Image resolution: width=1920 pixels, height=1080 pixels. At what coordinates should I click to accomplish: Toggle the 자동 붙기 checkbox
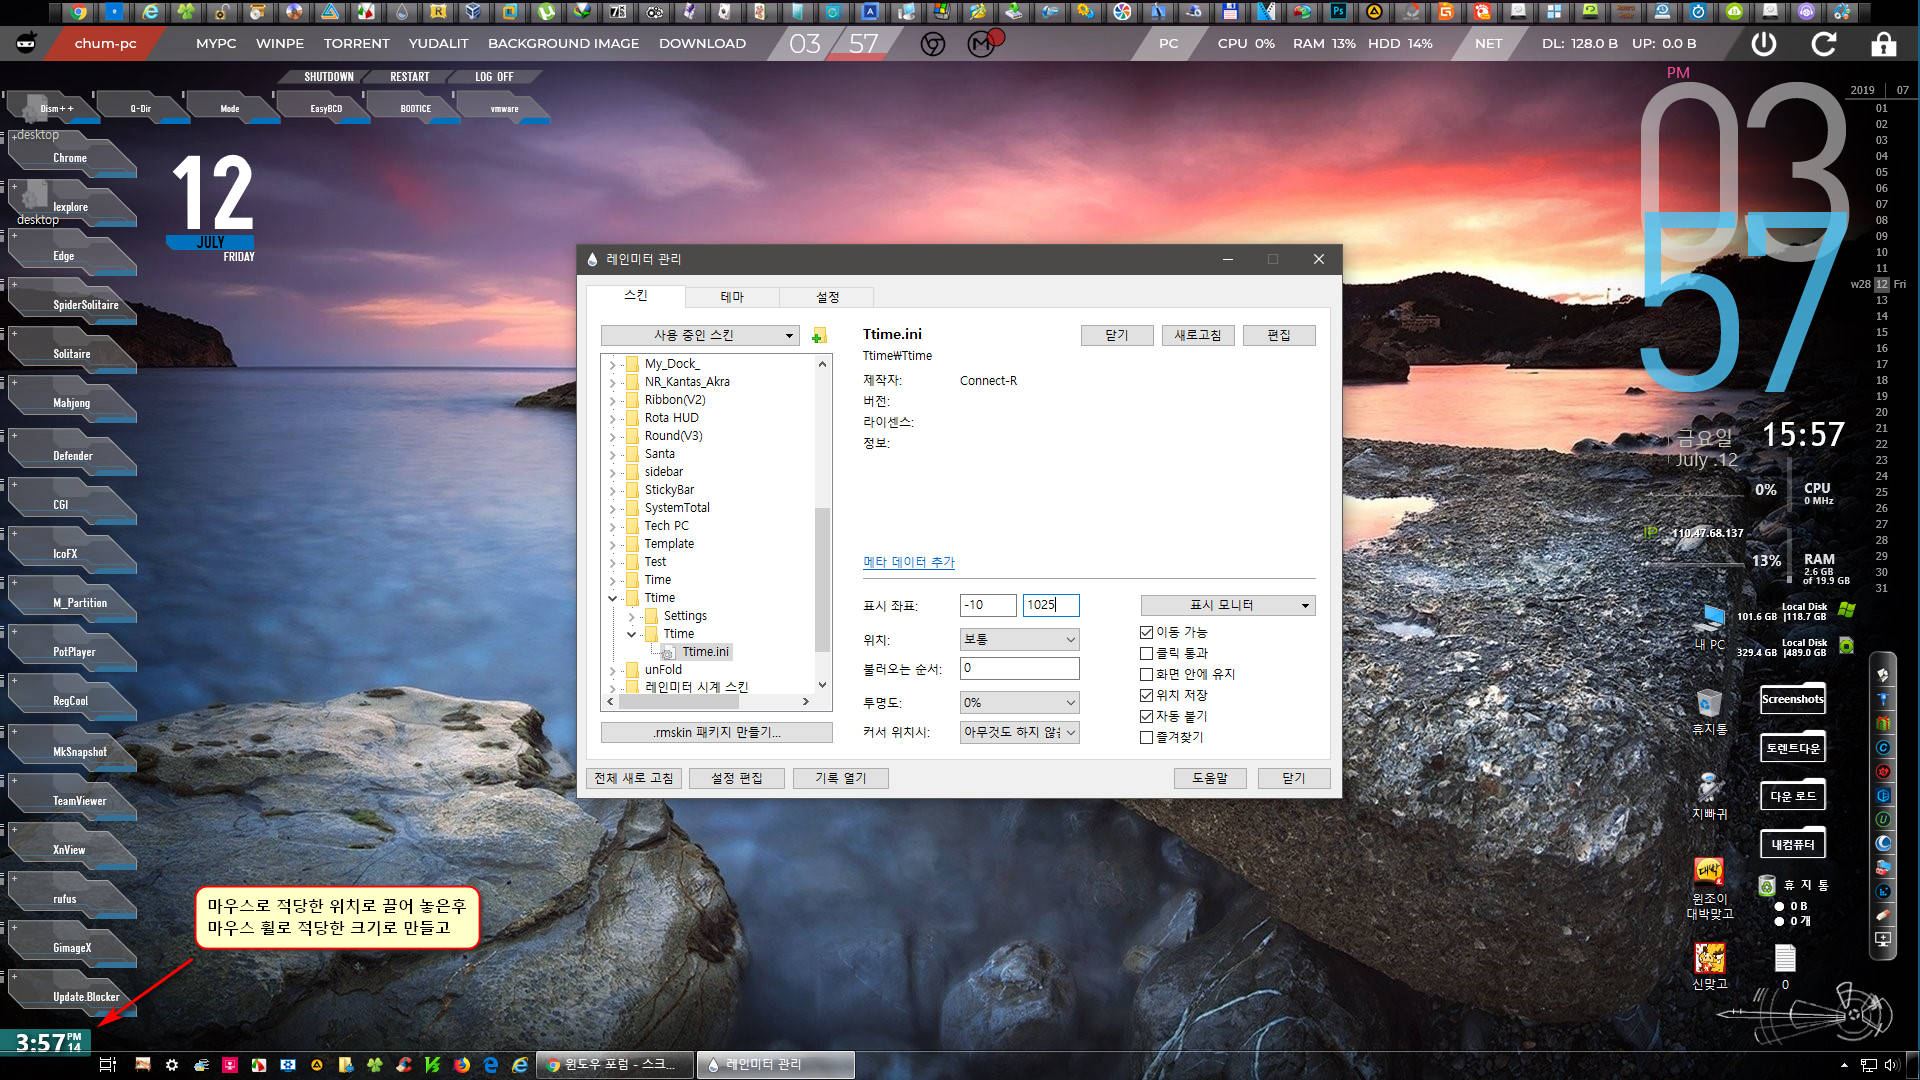[1146, 716]
